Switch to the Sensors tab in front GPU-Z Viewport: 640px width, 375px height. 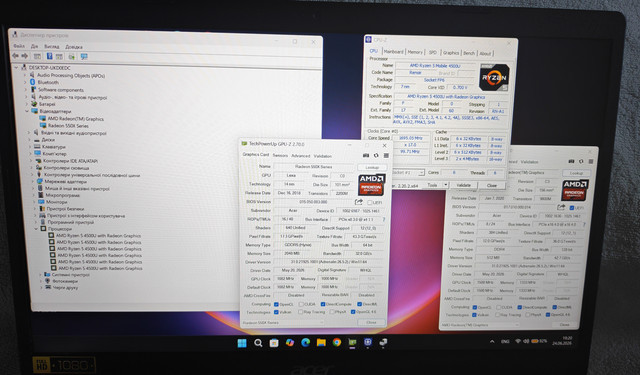click(x=280, y=155)
